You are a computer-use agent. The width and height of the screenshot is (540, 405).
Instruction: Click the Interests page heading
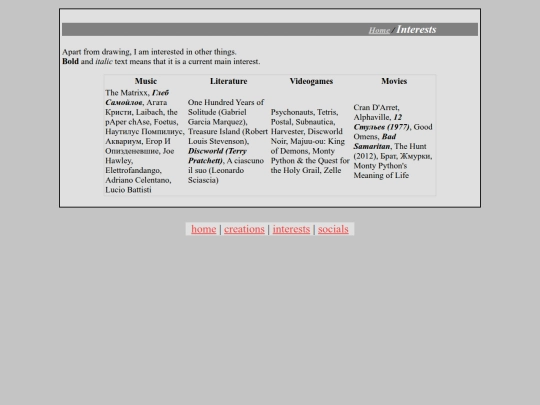coord(416,30)
